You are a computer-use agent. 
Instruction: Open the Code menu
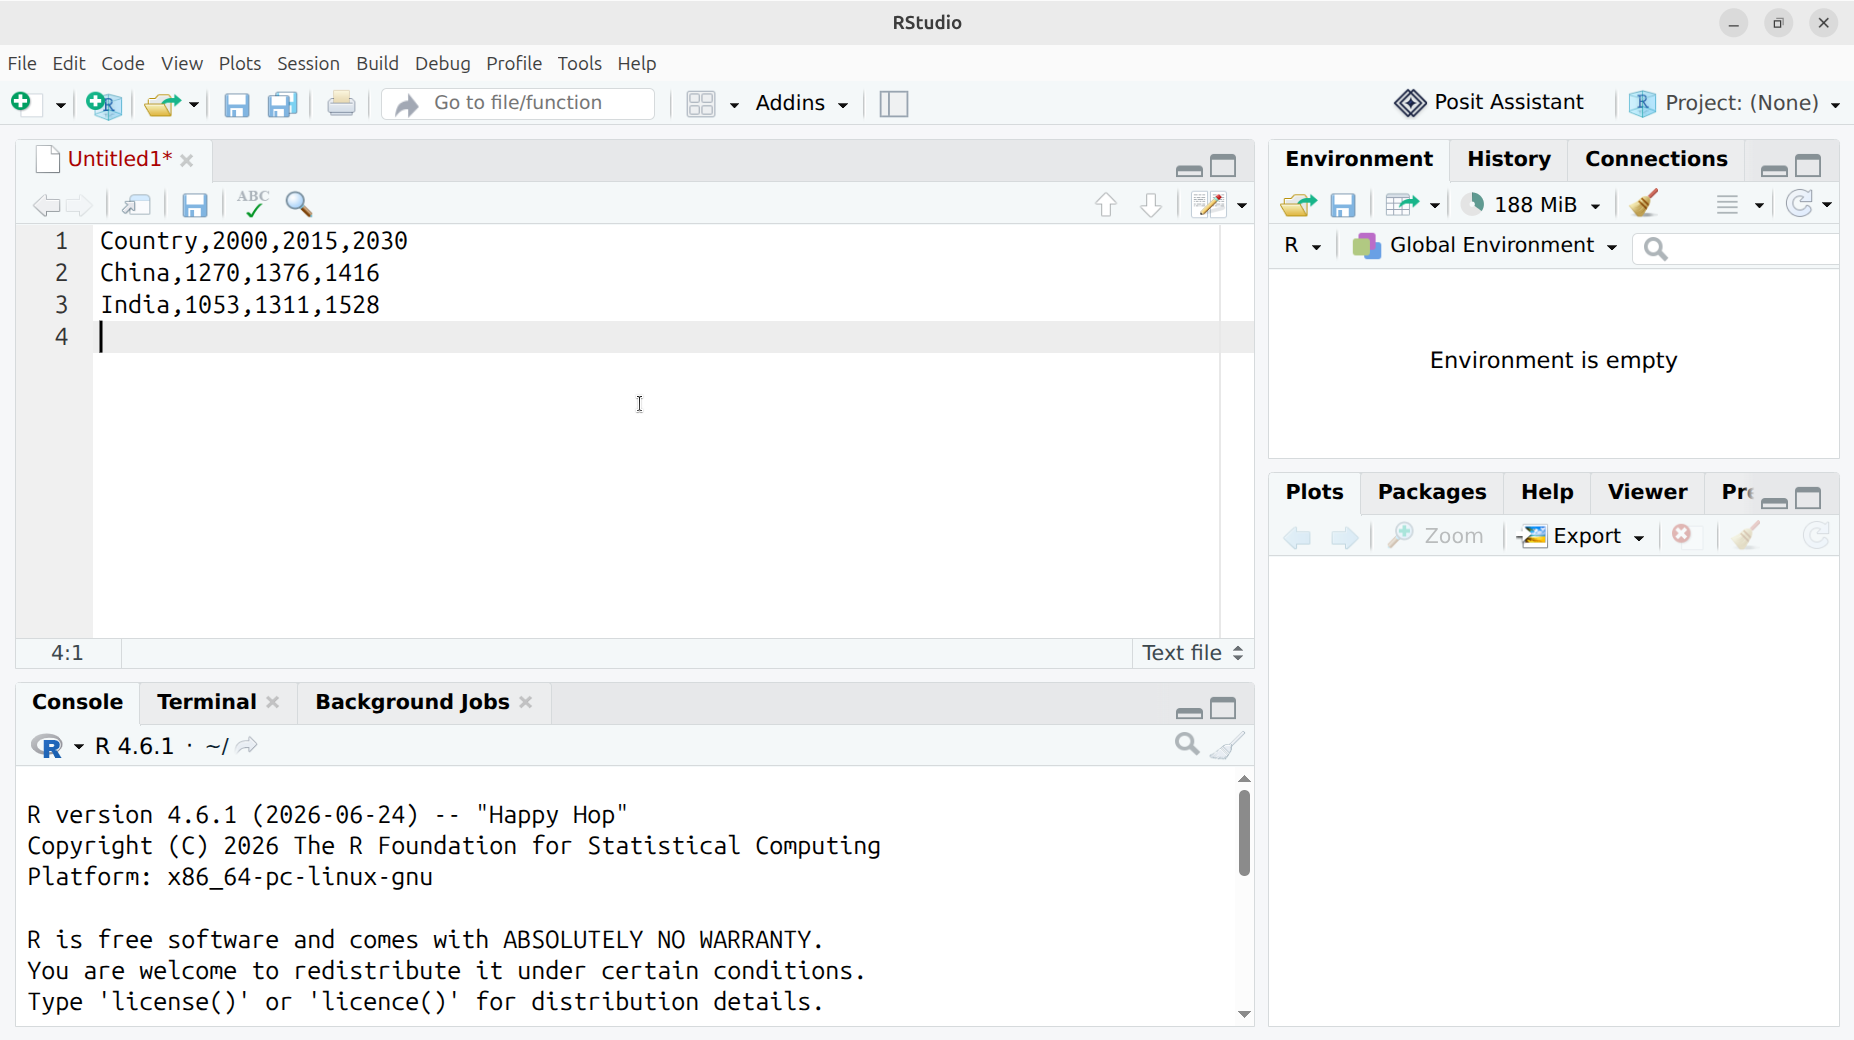tap(123, 63)
